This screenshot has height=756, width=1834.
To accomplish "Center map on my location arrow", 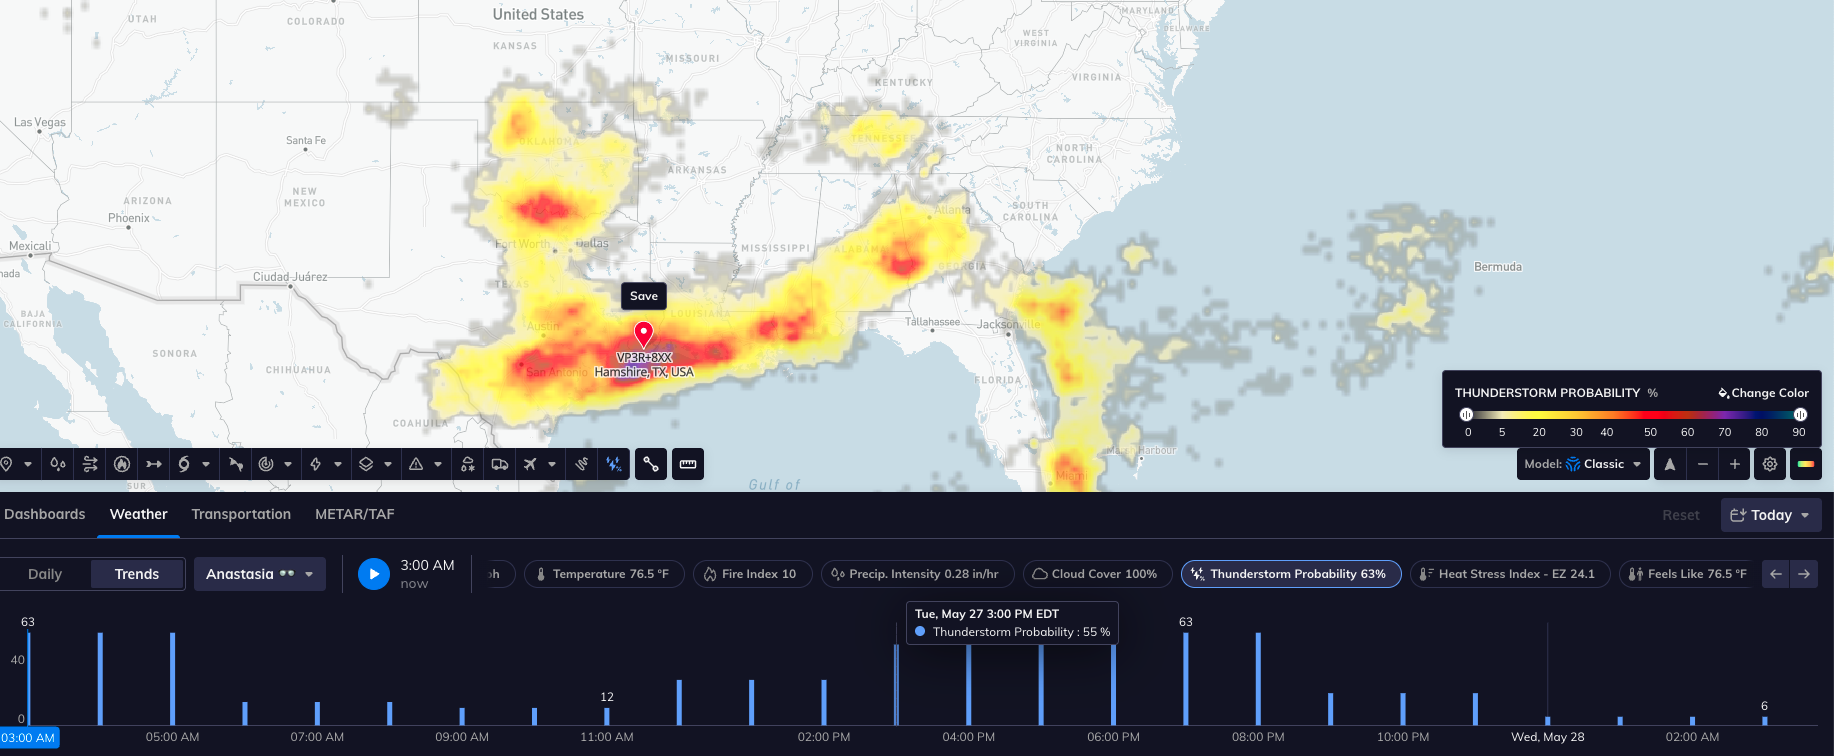I will coord(1670,464).
